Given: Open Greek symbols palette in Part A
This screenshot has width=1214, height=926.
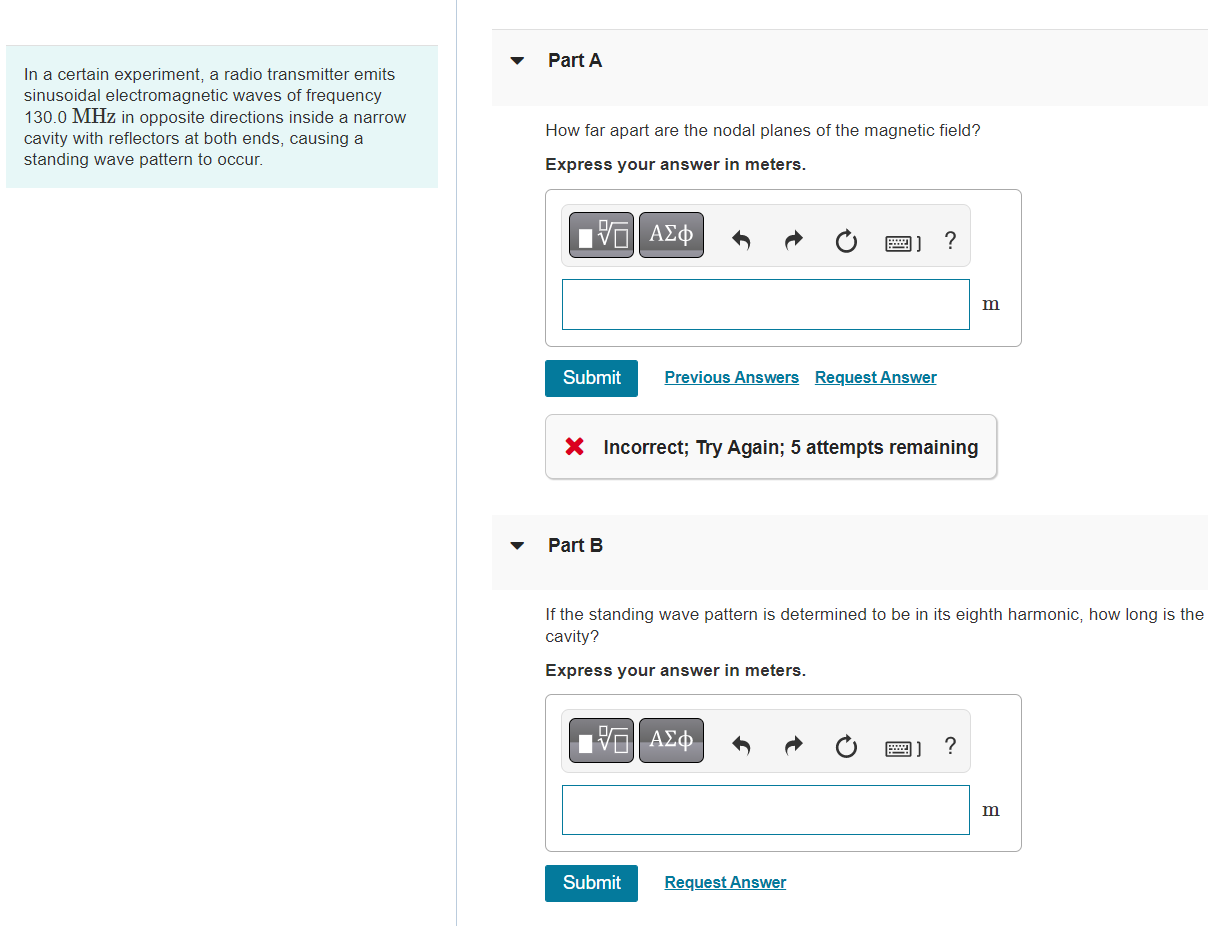Looking at the screenshot, I should 671,235.
